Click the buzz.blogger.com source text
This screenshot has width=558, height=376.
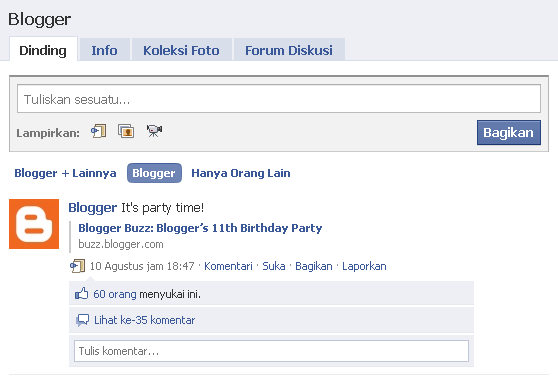121,244
